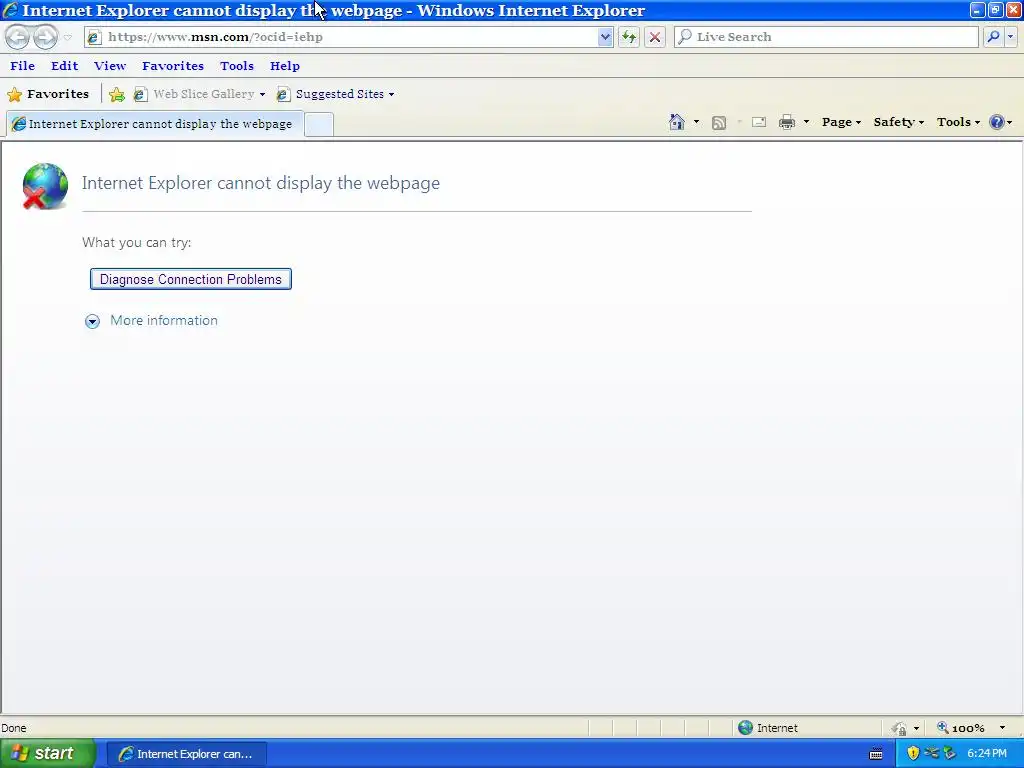Click the Forward navigation arrow

click(x=45, y=37)
